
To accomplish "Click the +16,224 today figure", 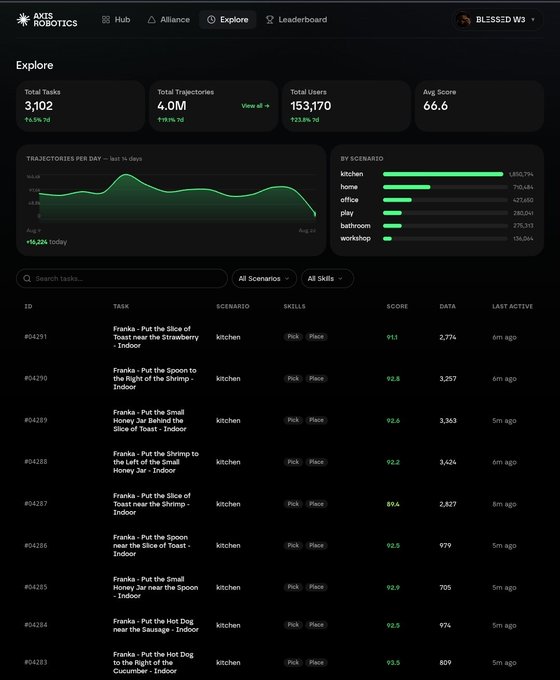I will pos(46,242).
